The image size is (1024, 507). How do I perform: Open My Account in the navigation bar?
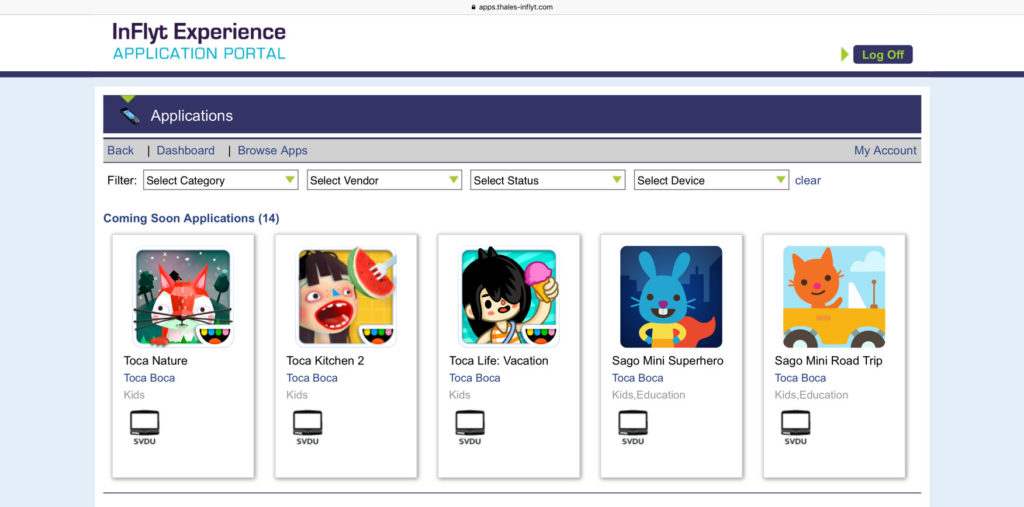885,150
